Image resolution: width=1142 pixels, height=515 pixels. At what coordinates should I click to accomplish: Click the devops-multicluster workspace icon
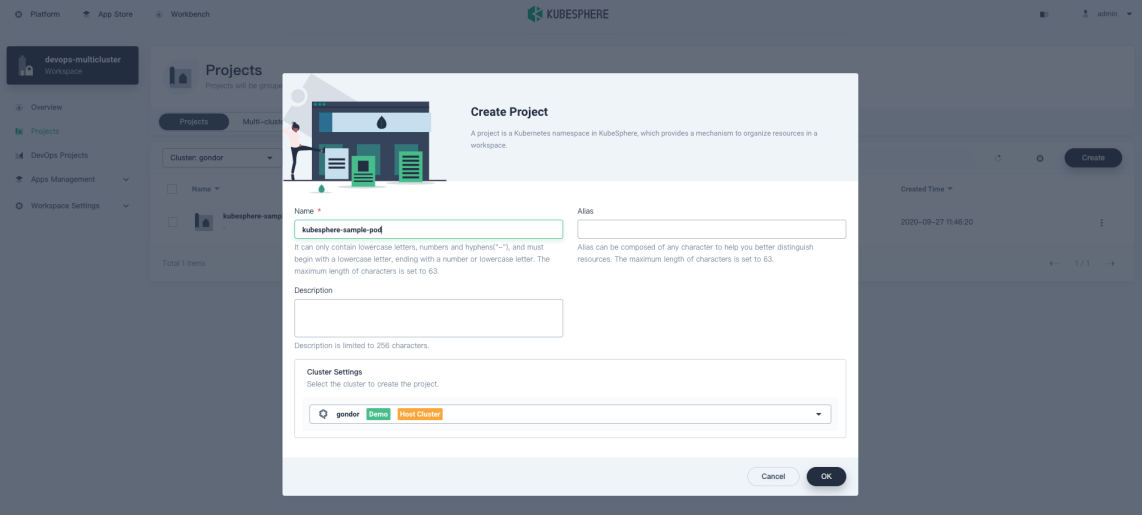tap(26, 65)
